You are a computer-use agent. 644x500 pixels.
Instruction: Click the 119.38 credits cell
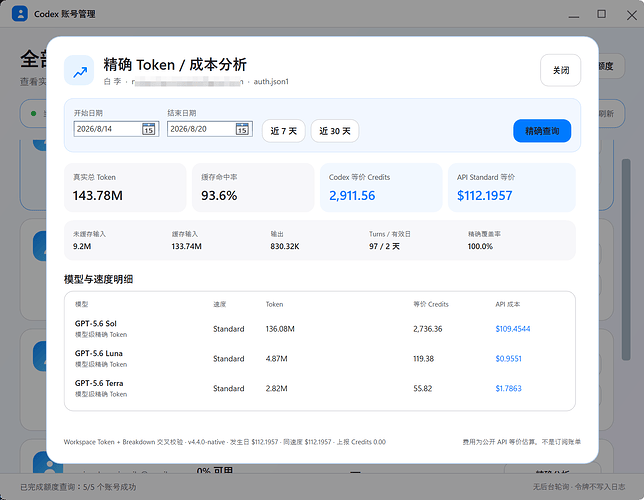[x=423, y=359]
